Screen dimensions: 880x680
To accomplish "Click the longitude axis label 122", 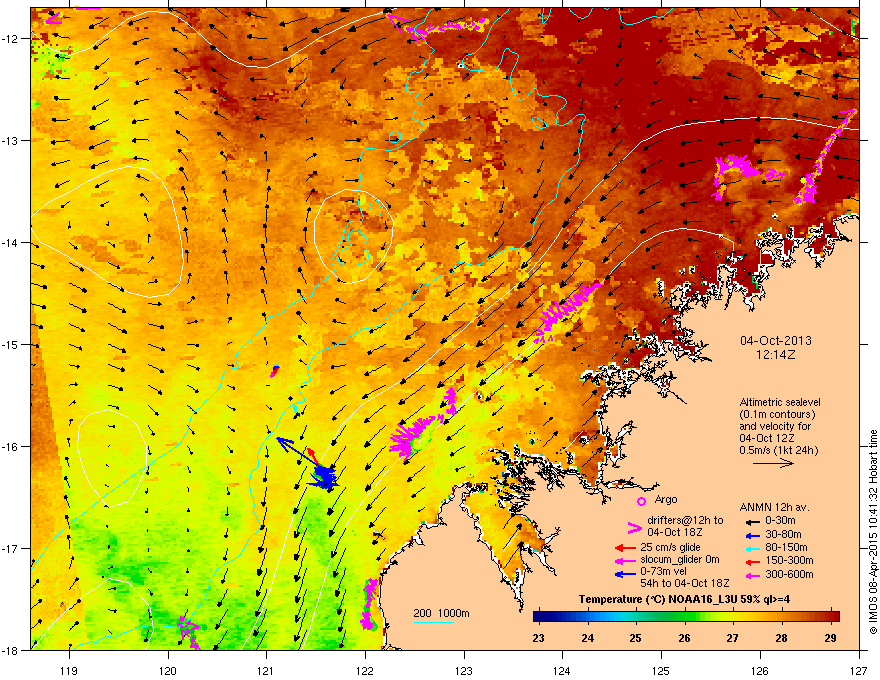I will [x=365, y=670].
